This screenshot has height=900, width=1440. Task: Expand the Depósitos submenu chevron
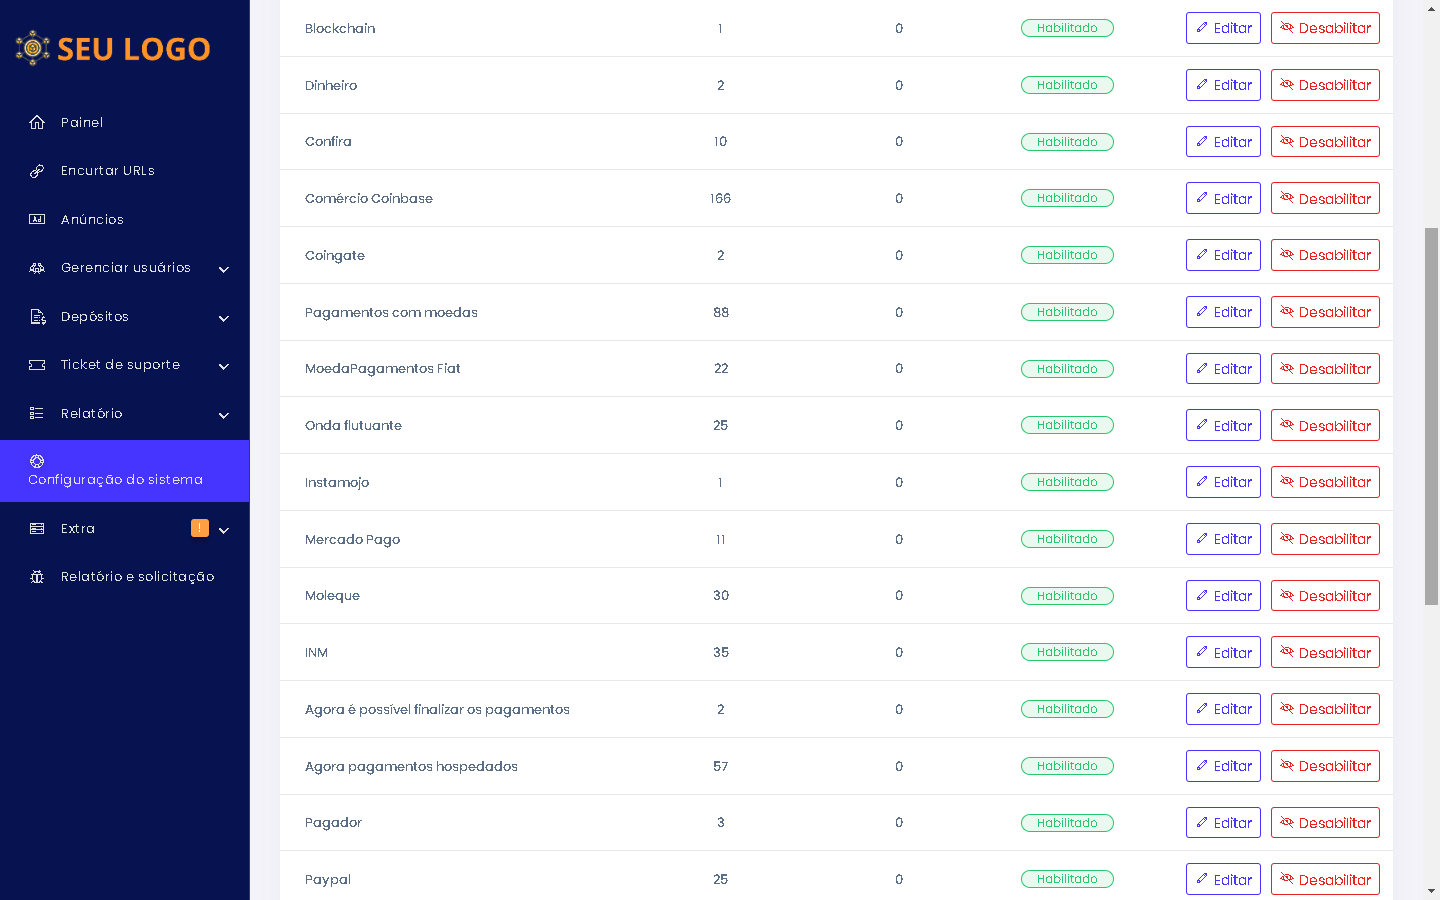[224, 318]
